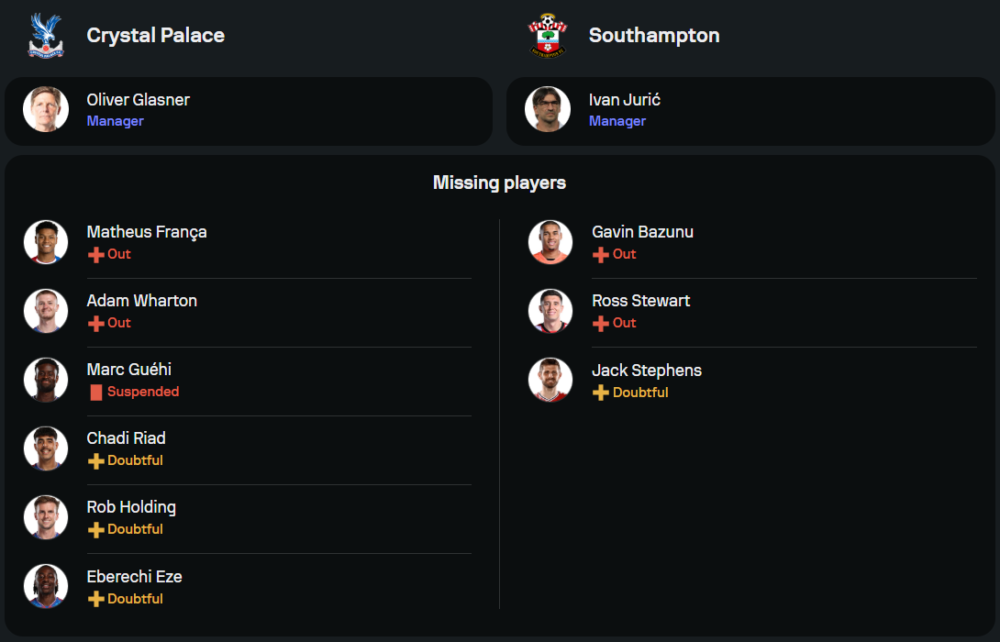Select the Oliver Glasner manager name
The height and width of the screenshot is (642, 1000).
[138, 100]
